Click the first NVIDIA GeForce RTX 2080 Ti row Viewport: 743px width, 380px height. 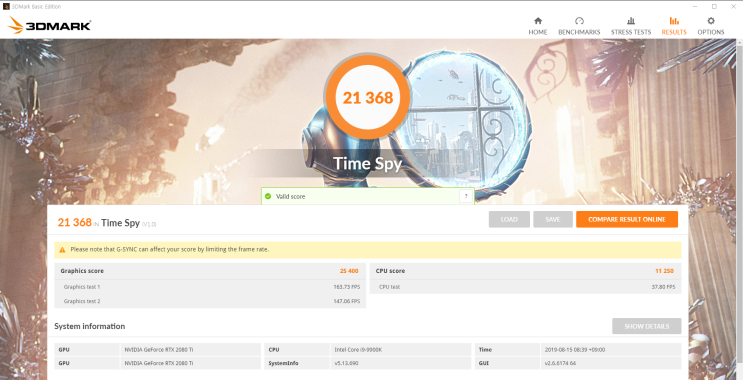(157, 350)
